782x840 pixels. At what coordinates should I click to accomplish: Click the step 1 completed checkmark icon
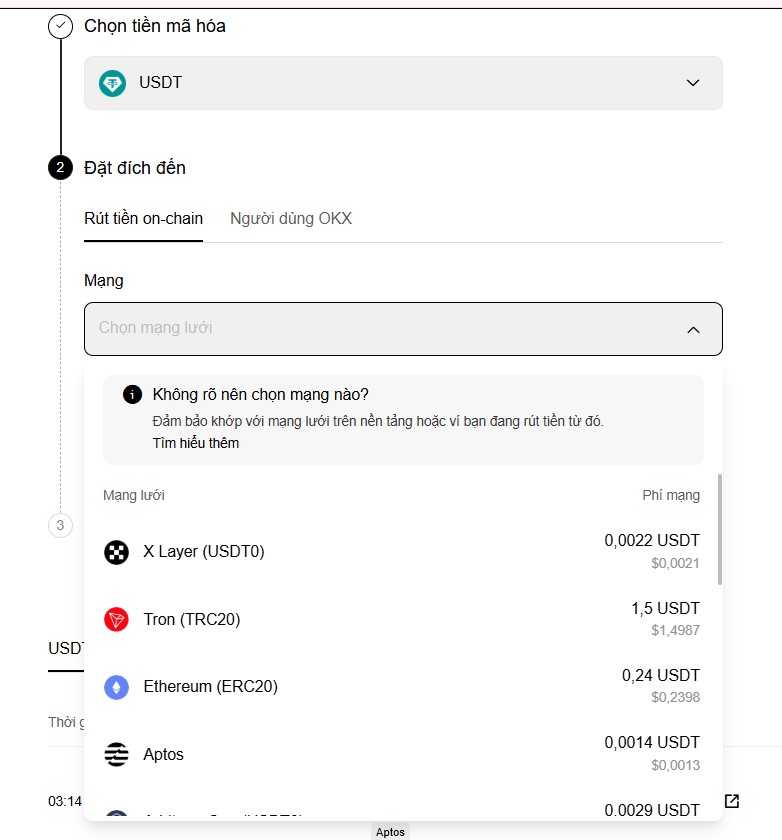point(60,26)
